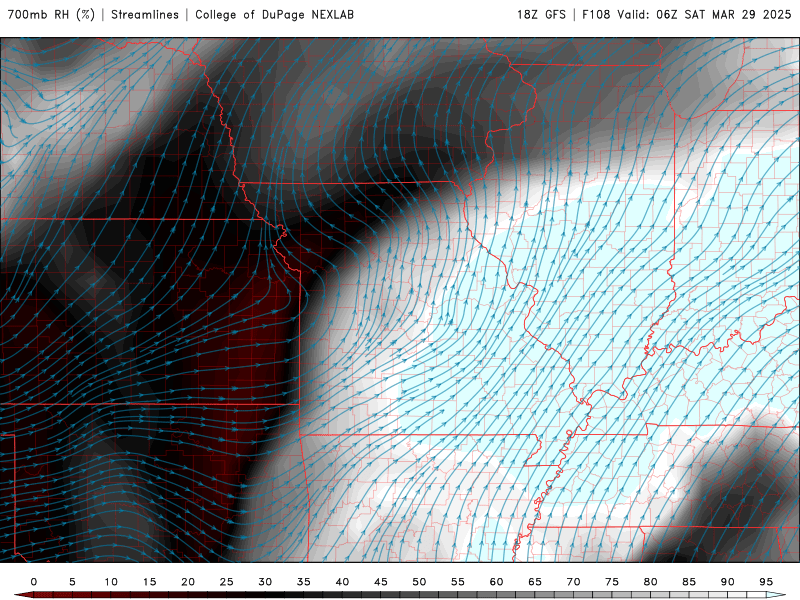Click the colorbar label "35"
Viewport: 800px width, 600px height.
point(304,582)
